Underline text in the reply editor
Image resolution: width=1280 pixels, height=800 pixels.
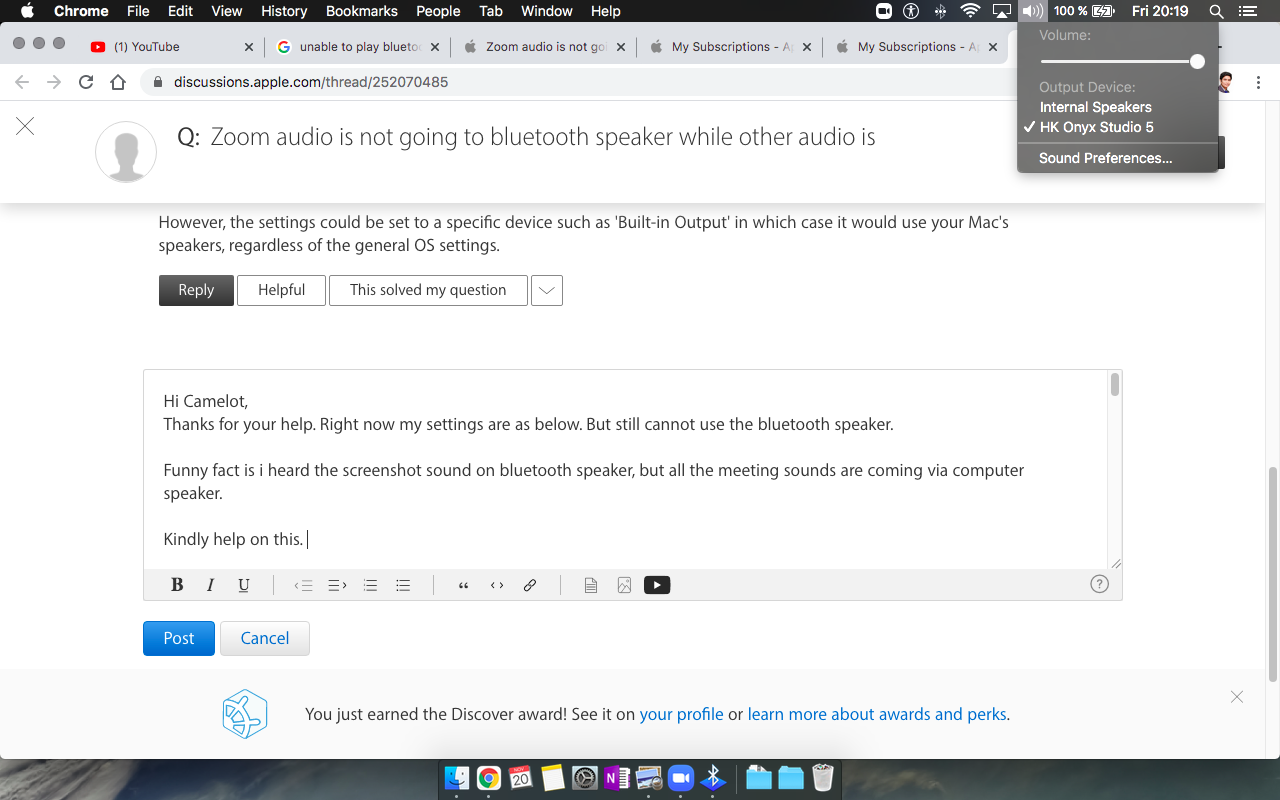click(243, 585)
